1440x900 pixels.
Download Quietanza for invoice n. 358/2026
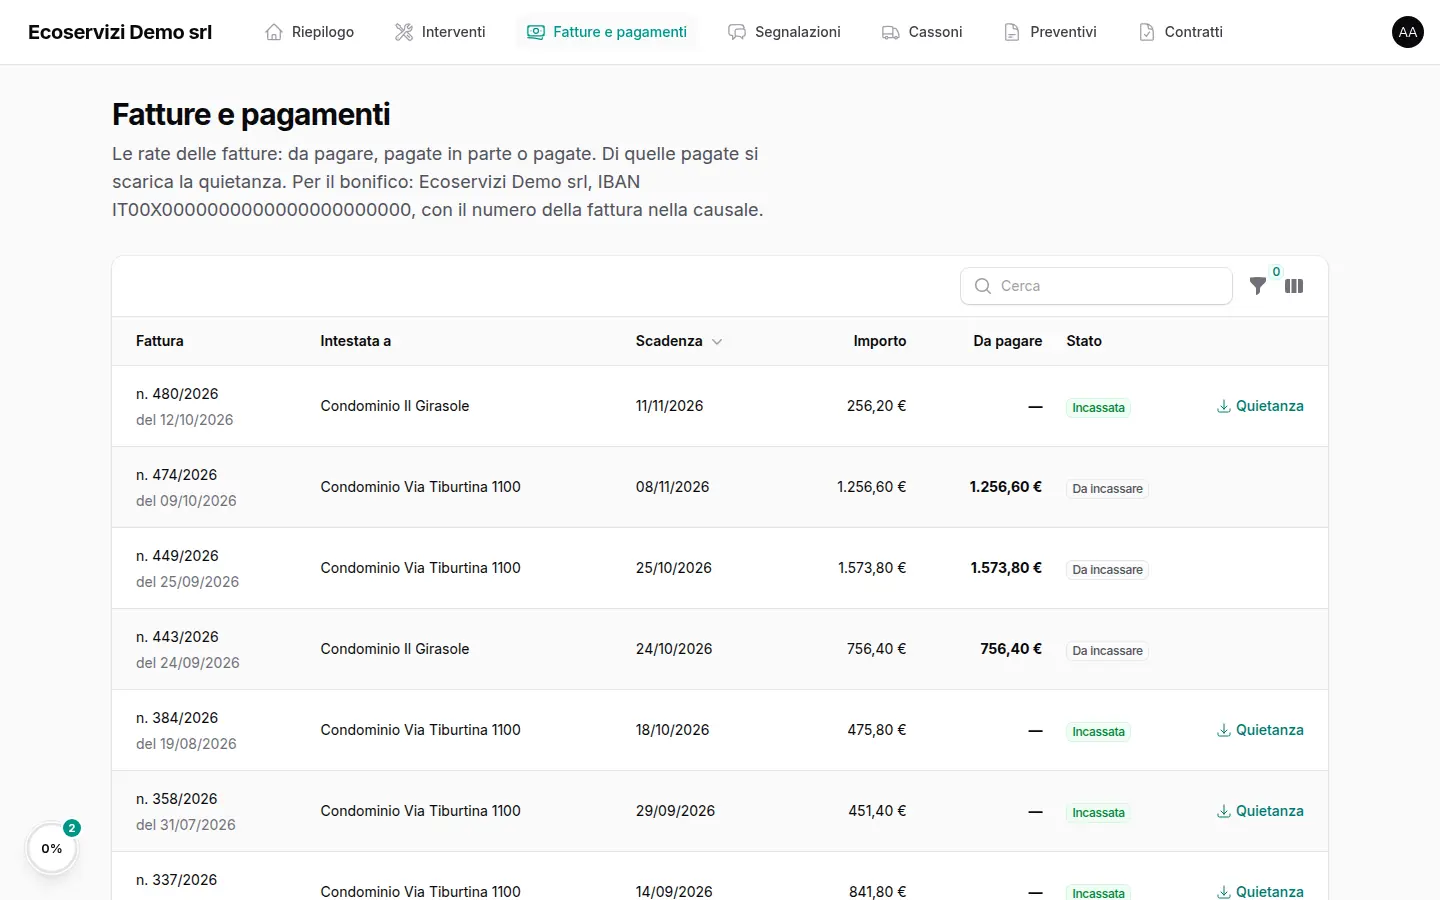(1260, 811)
